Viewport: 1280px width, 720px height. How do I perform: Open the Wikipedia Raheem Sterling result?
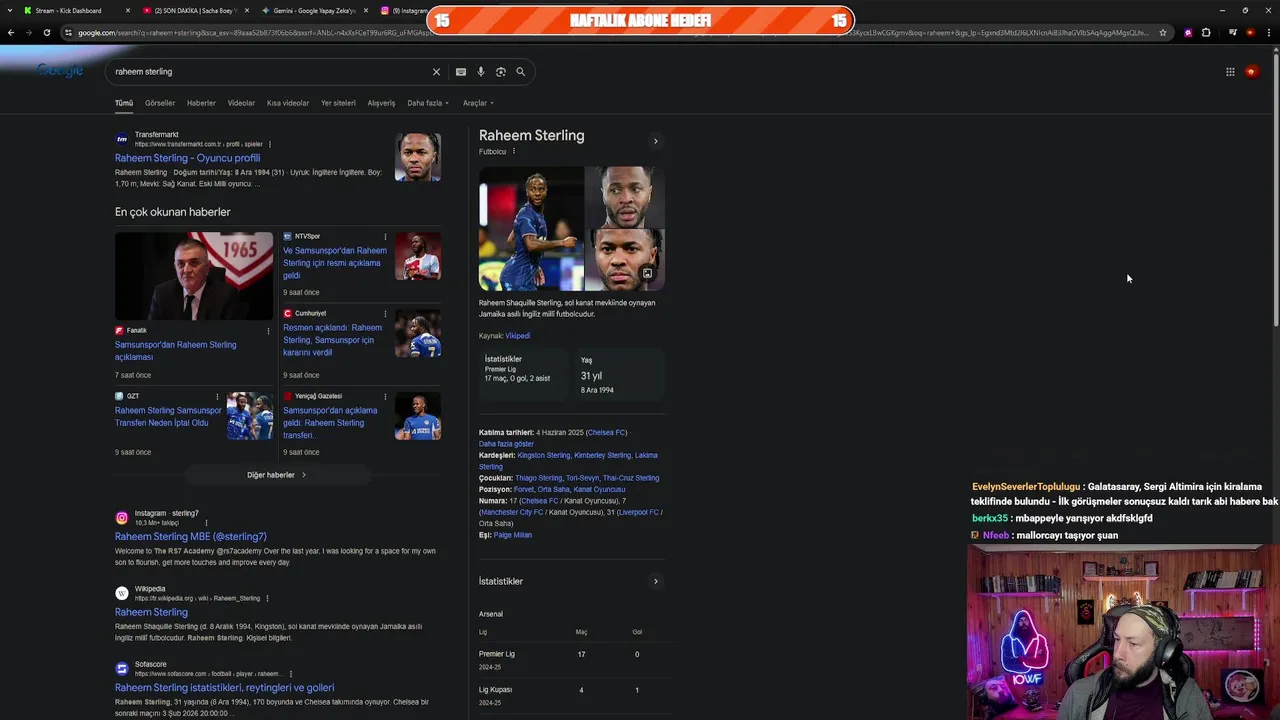point(151,612)
